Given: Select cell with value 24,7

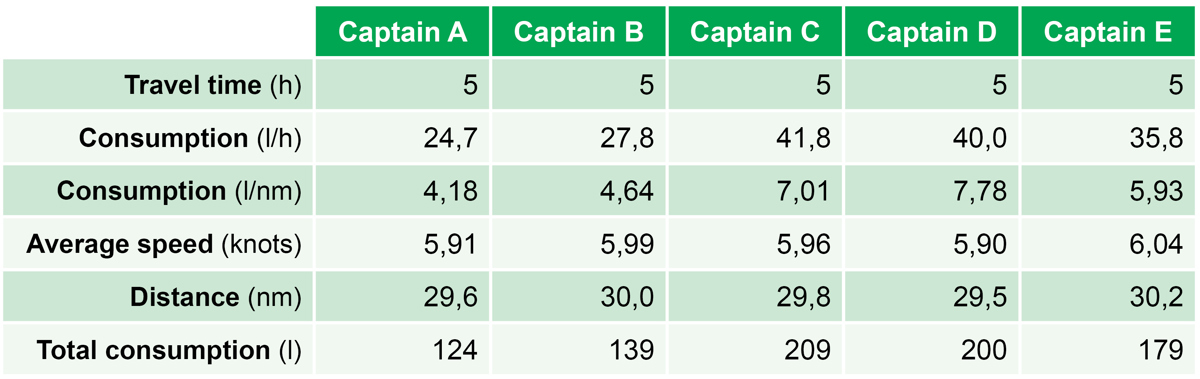Looking at the screenshot, I should point(404,138).
